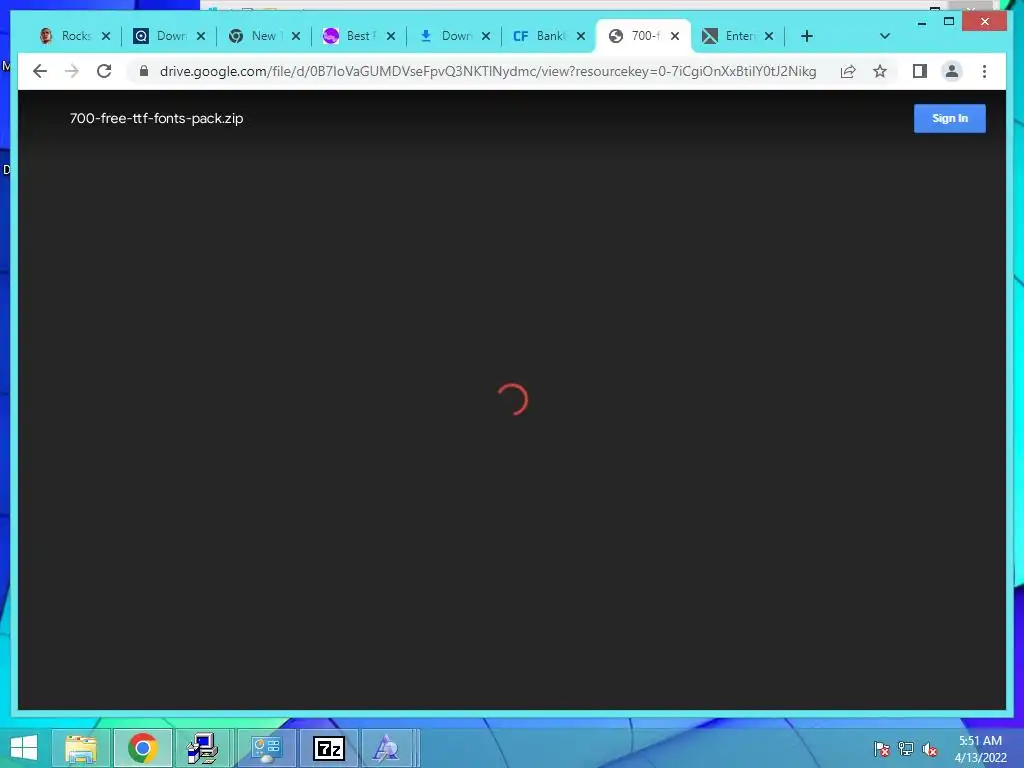
Task: Click the address bar URL
Action: point(488,71)
